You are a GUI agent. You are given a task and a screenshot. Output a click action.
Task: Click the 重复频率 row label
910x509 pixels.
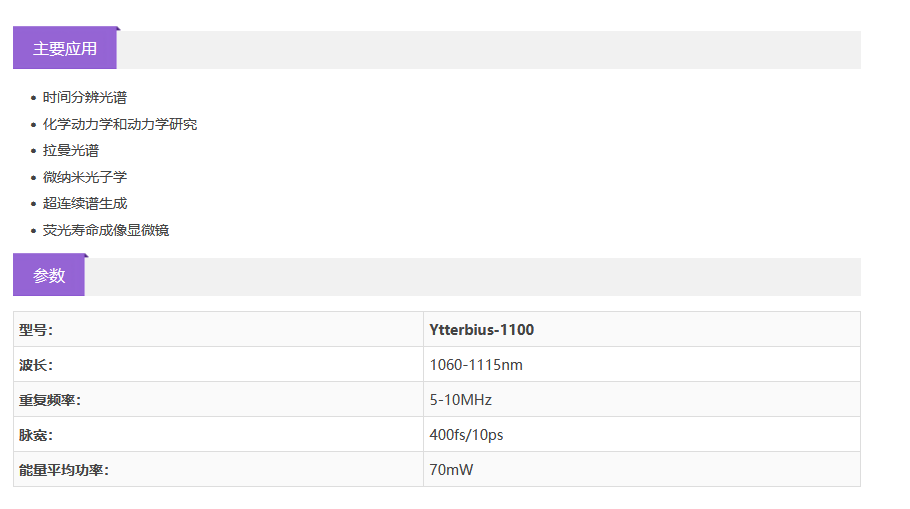coord(50,400)
